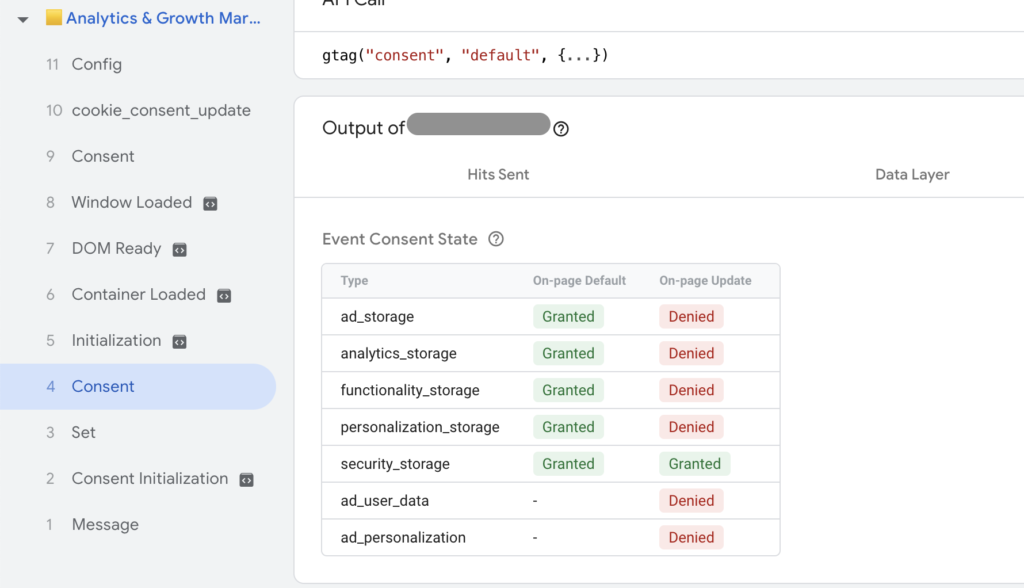Viewport: 1024px width, 588px height.
Task: Click code icon next to DOM Ready
Action: tap(179, 249)
